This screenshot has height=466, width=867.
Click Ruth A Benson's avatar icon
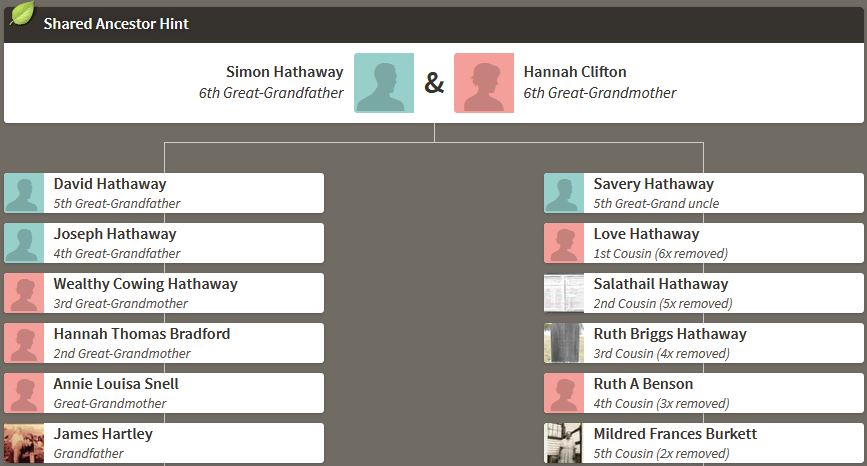pos(564,393)
